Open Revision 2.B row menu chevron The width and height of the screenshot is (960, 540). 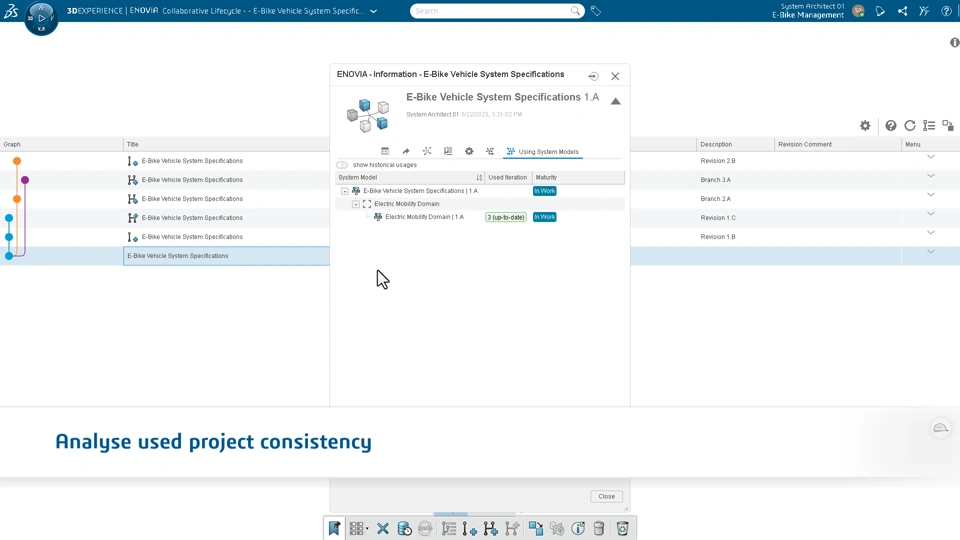(931, 157)
